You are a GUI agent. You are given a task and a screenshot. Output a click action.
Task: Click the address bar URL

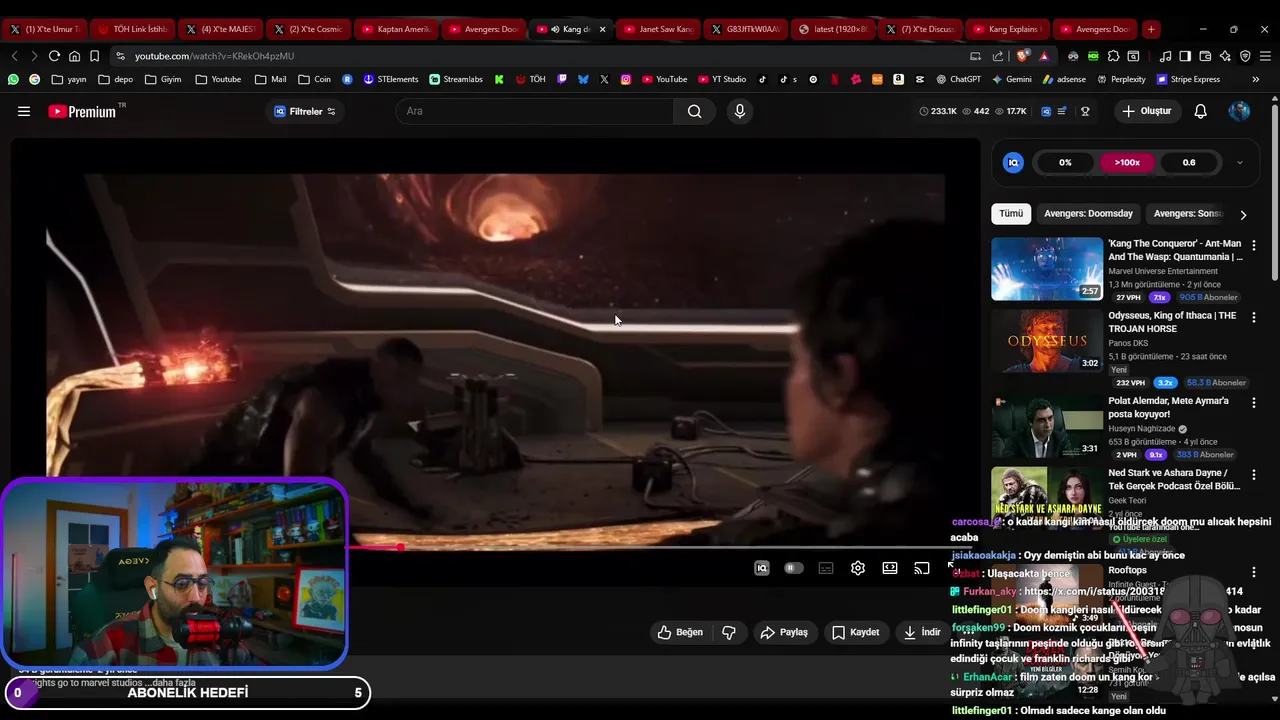[215, 56]
